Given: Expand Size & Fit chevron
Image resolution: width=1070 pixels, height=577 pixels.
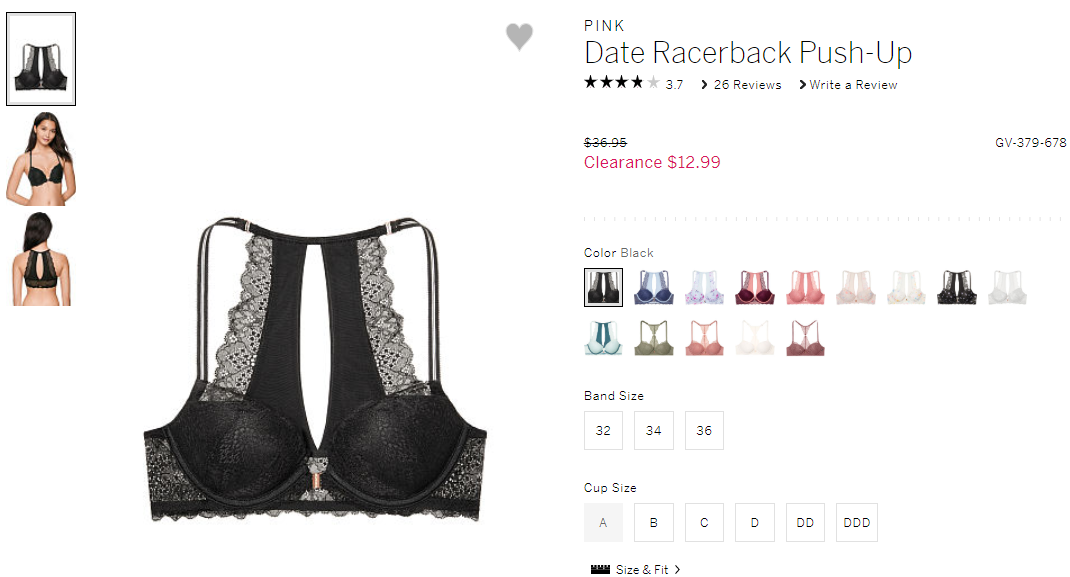Looking at the screenshot, I should [x=677, y=569].
